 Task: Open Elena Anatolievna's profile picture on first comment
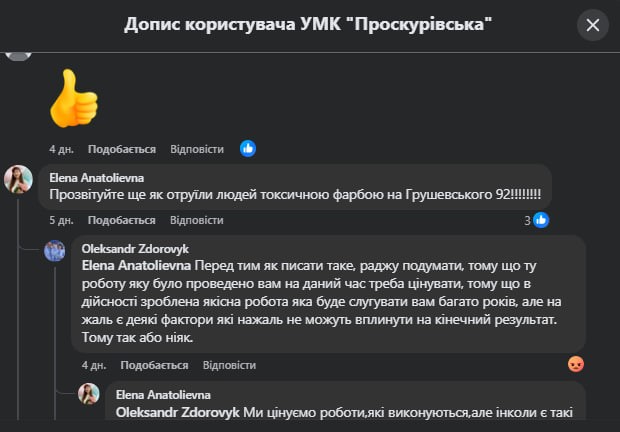click(x=19, y=179)
